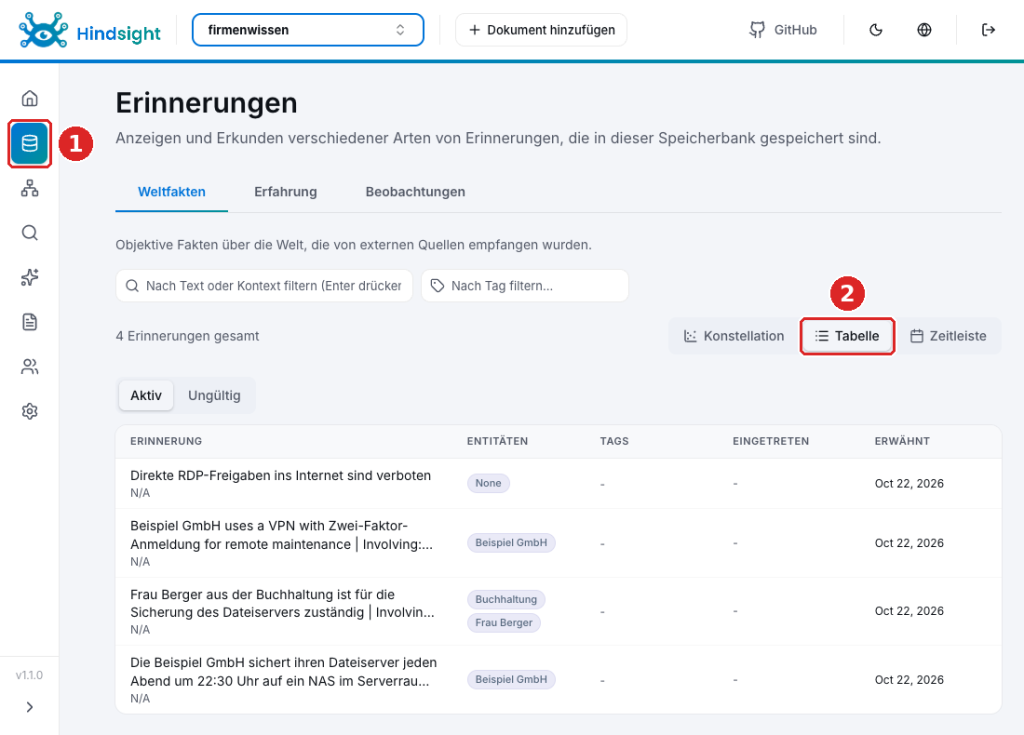The height and width of the screenshot is (735, 1024).
Task: Click the ERWÄHNT column header
Action: [x=902, y=442]
